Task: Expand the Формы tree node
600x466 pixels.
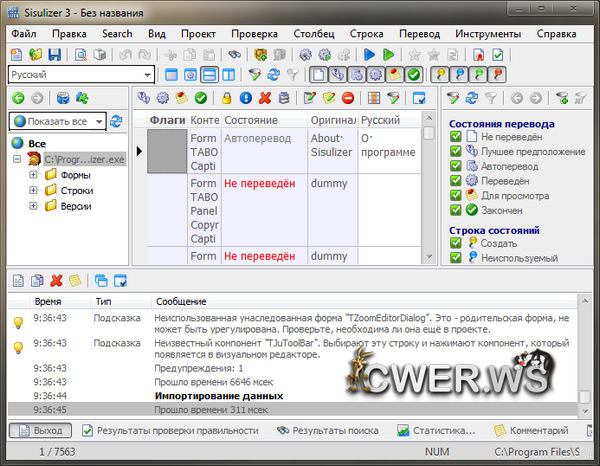Action: (x=33, y=175)
